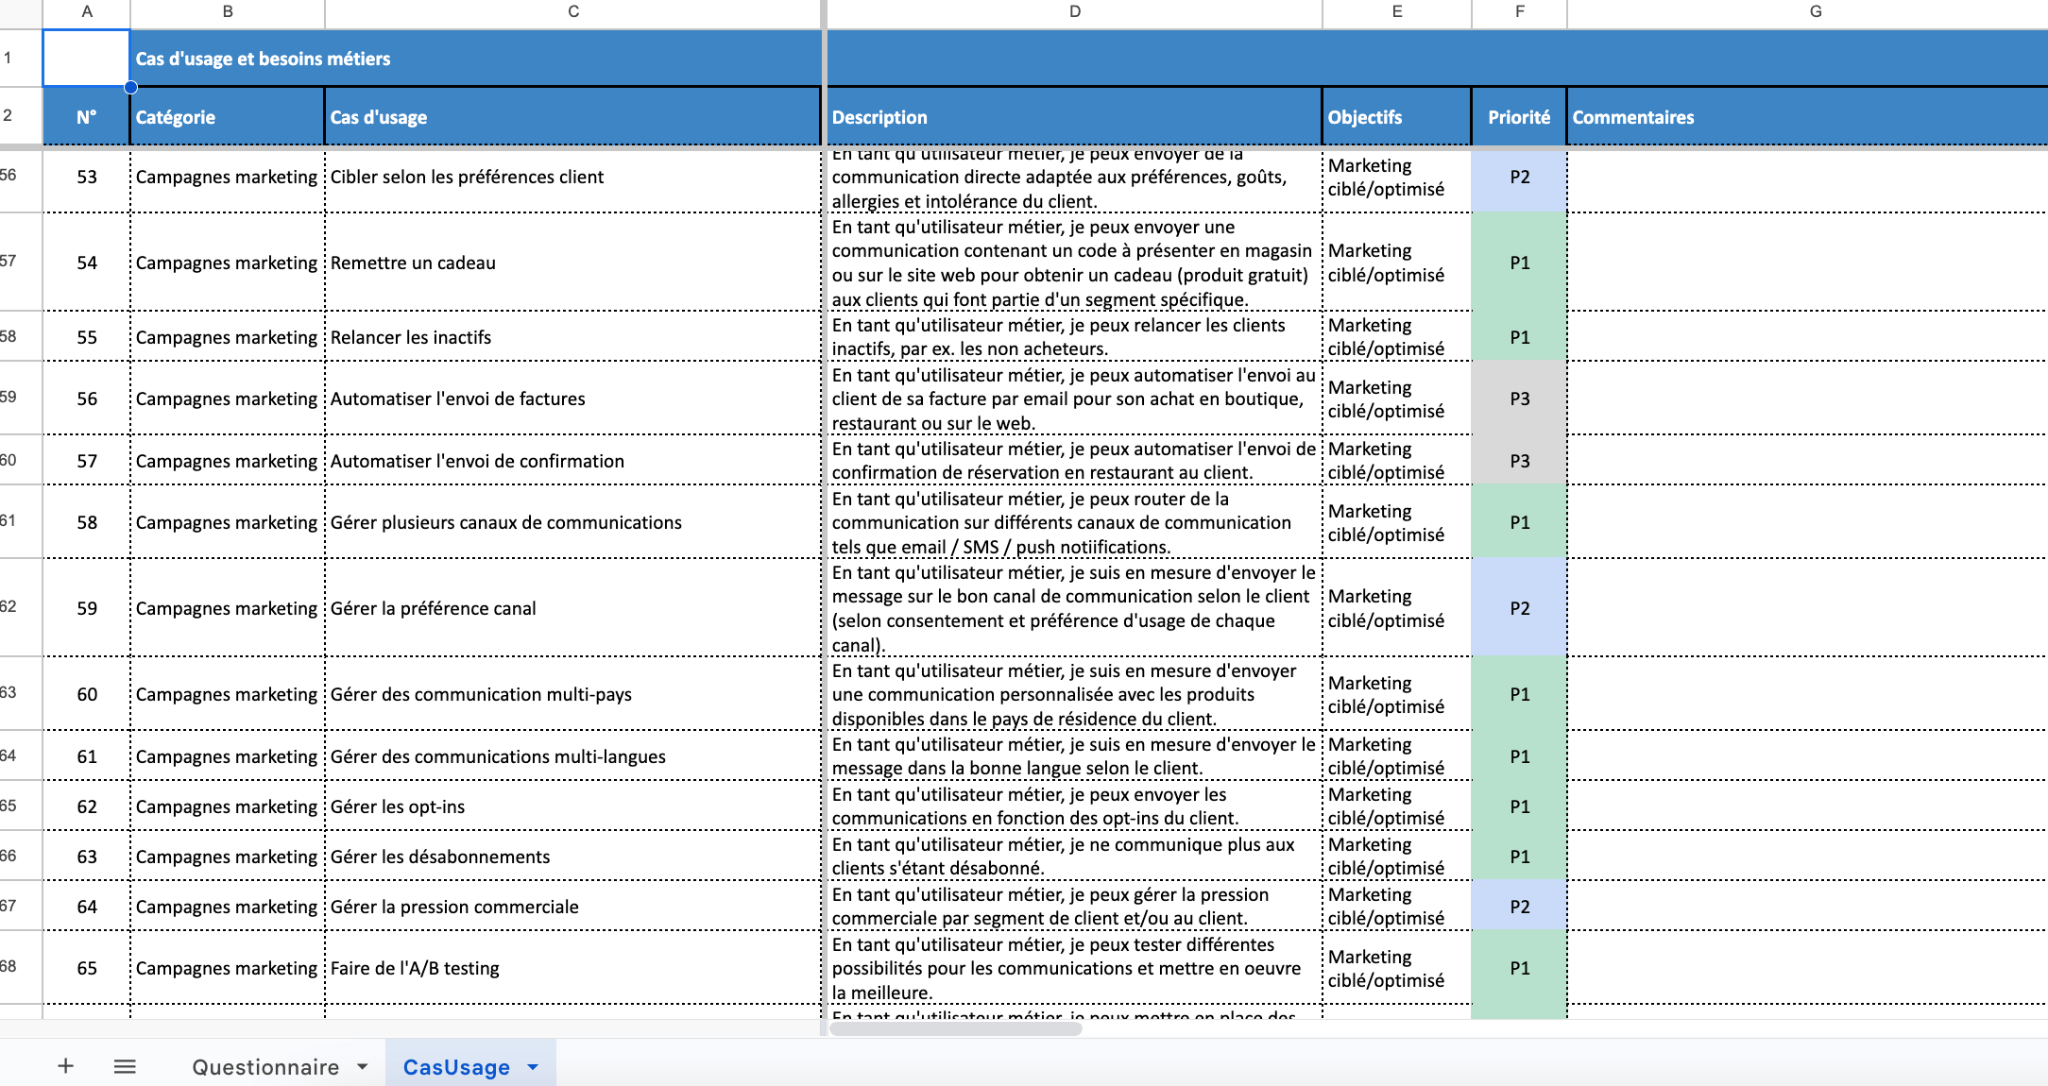
Task: Click 'Gérer les opt-ins' cell
Action: 573,806
